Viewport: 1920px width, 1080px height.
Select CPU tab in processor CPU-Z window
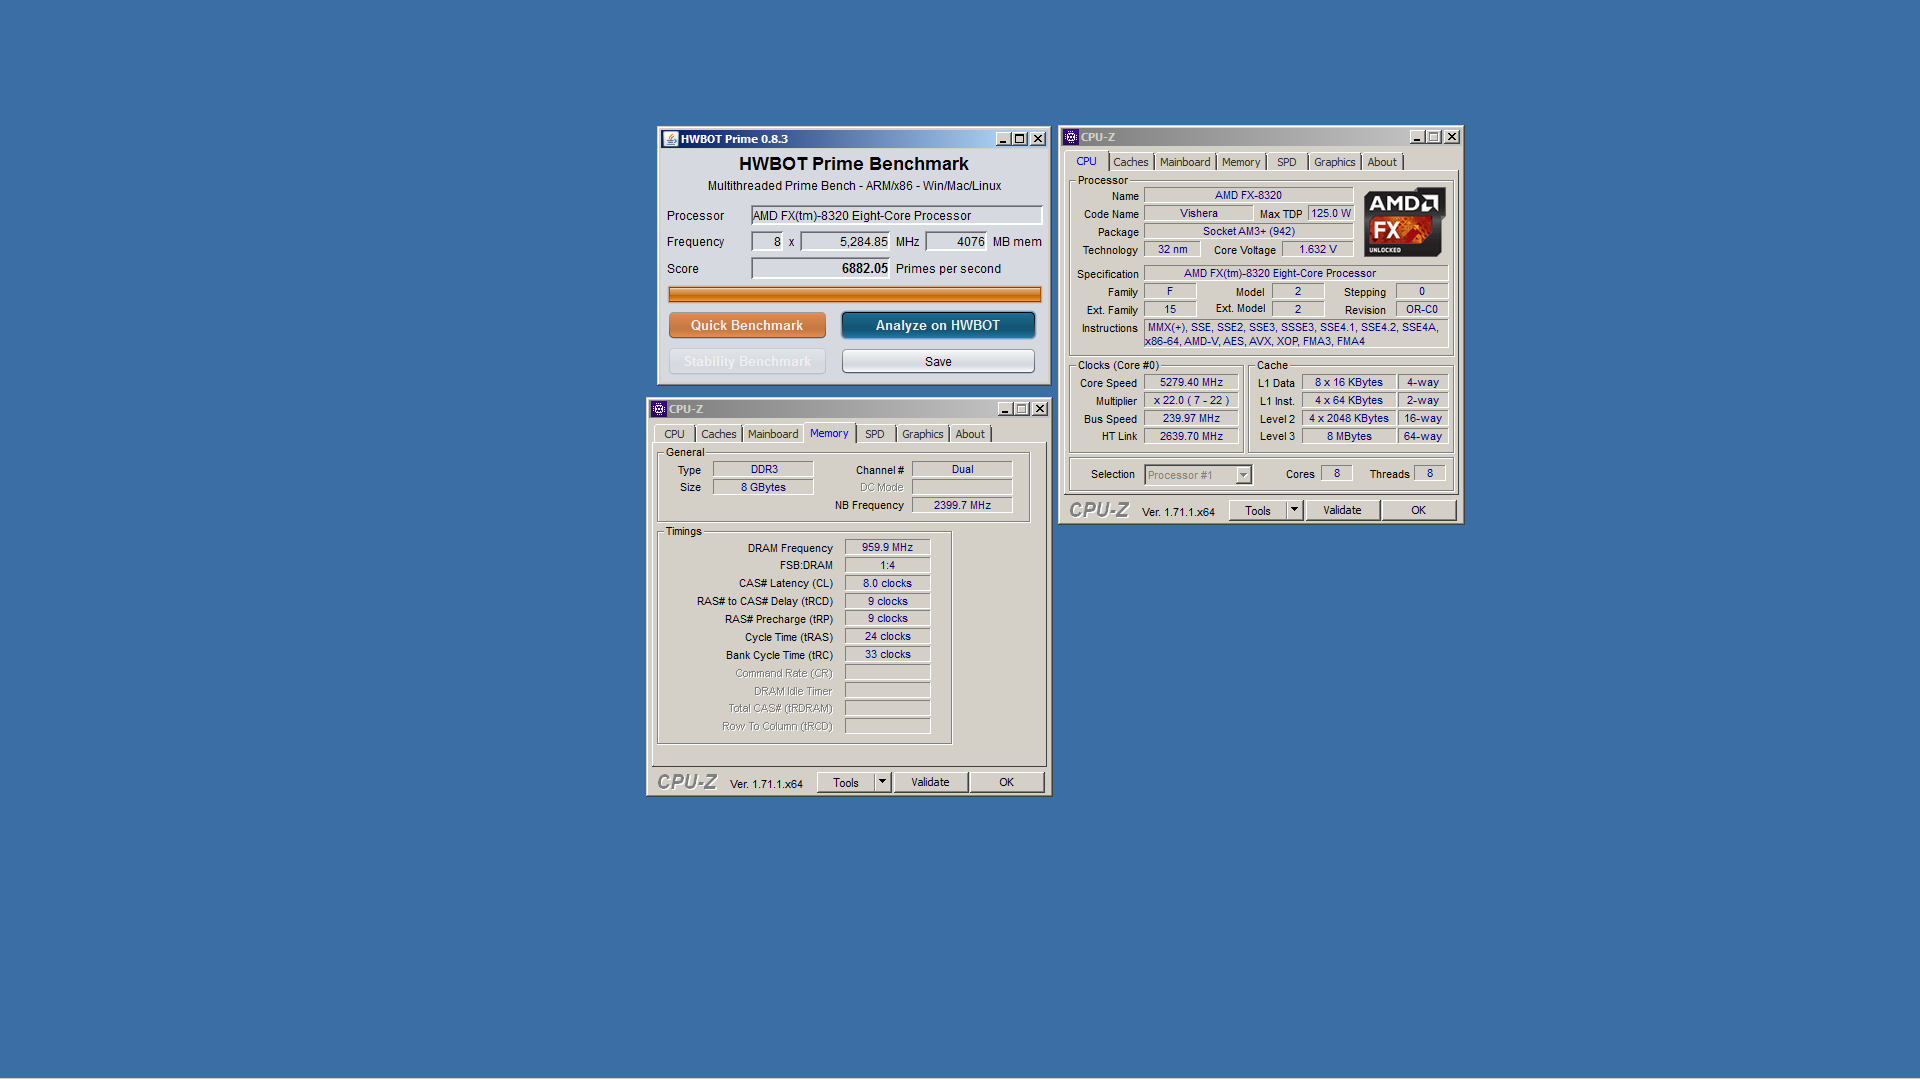tap(1087, 161)
